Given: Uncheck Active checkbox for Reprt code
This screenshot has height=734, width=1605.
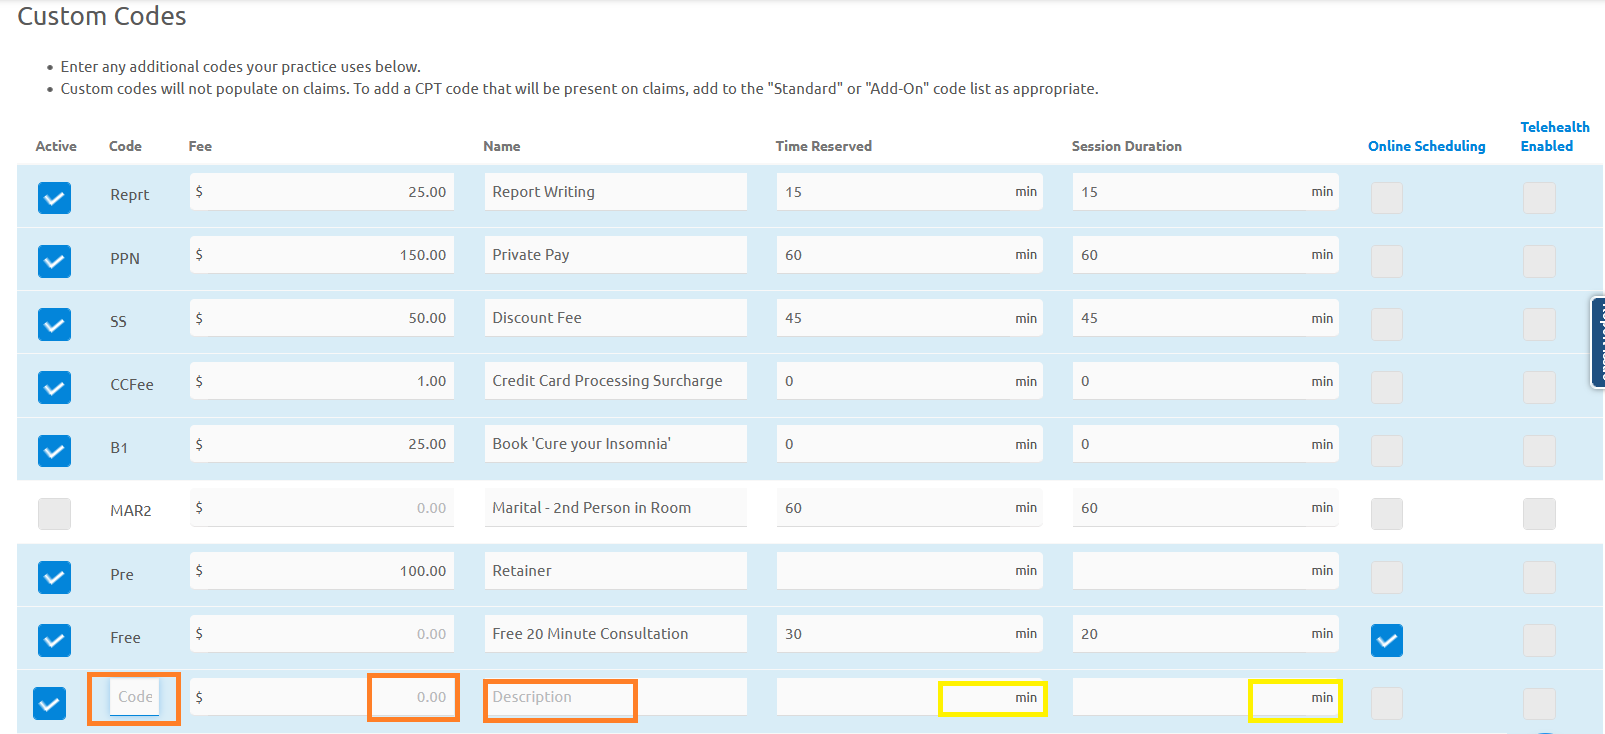Looking at the screenshot, I should point(54,198).
